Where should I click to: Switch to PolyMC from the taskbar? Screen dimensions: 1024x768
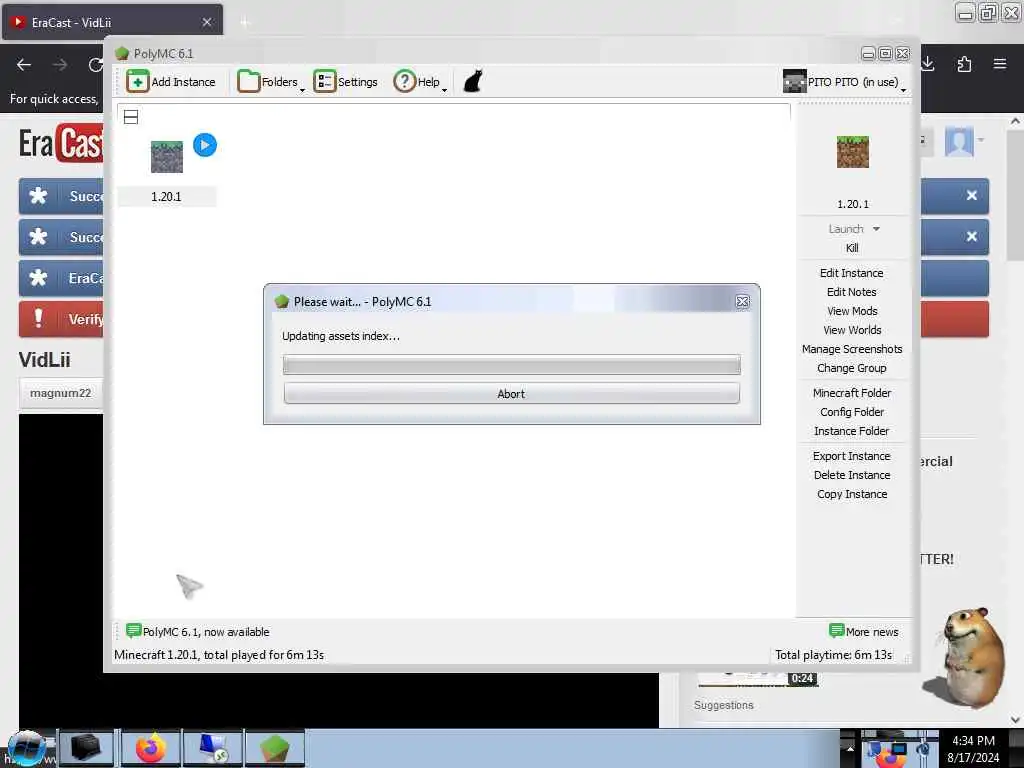[x=275, y=748]
